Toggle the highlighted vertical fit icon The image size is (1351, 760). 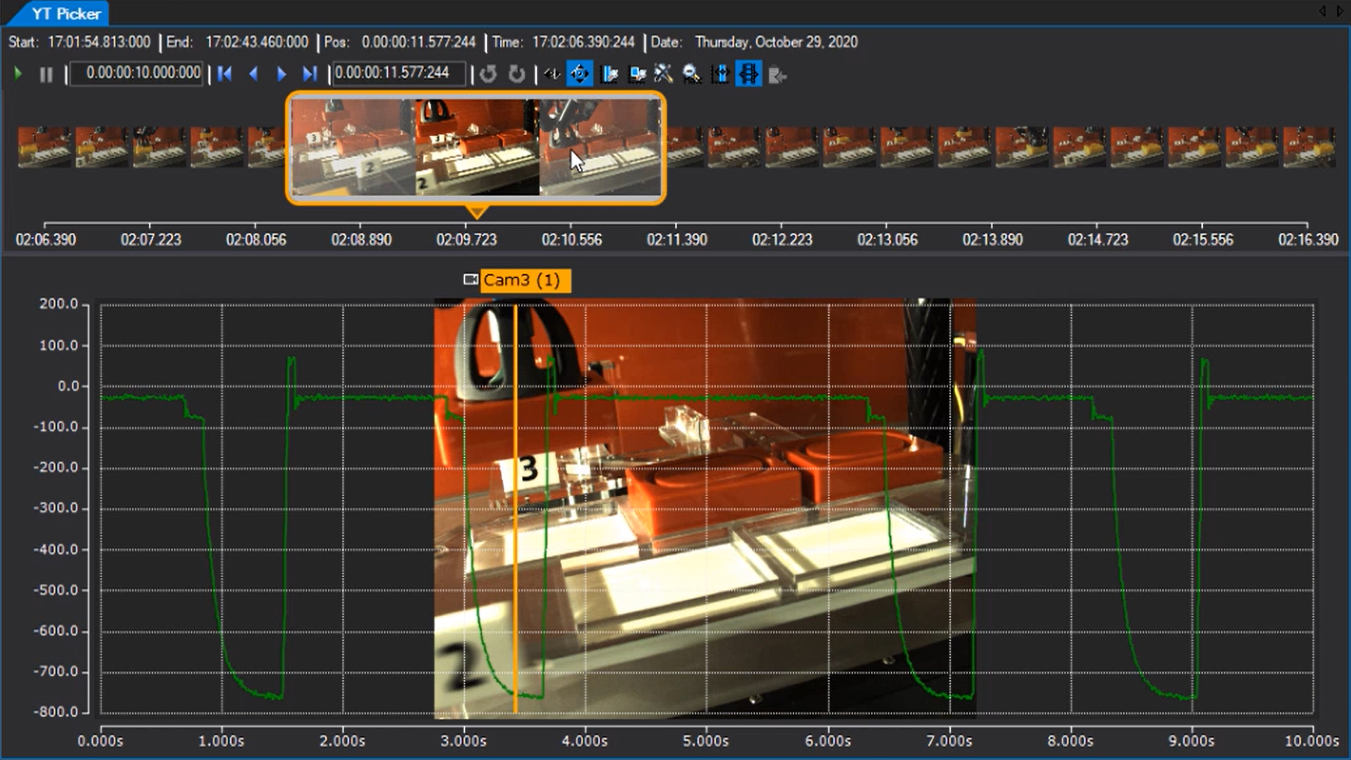(x=749, y=74)
